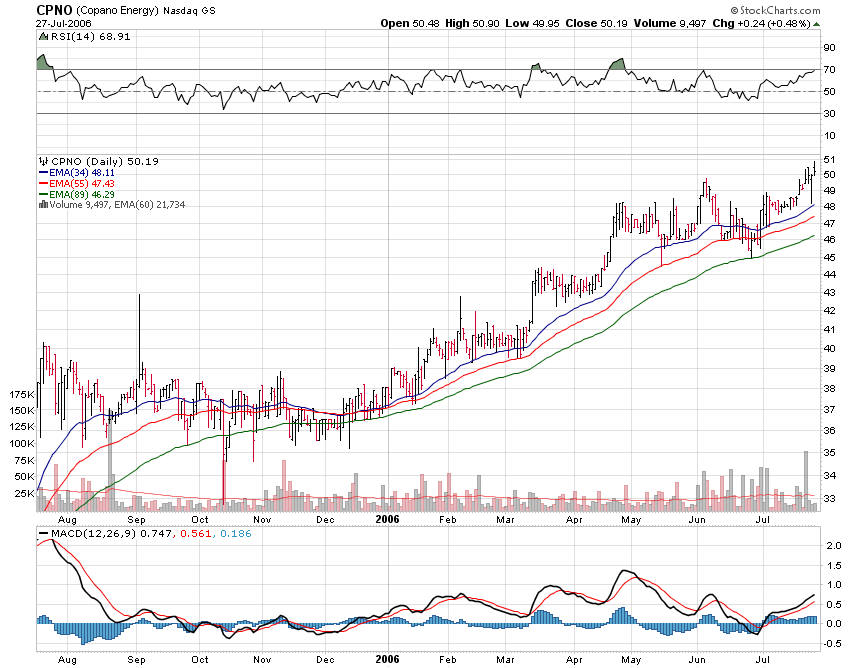Click the 2.0 MACD axis label
Image resolution: width=850 pixels, height=668 pixels.
click(x=834, y=546)
